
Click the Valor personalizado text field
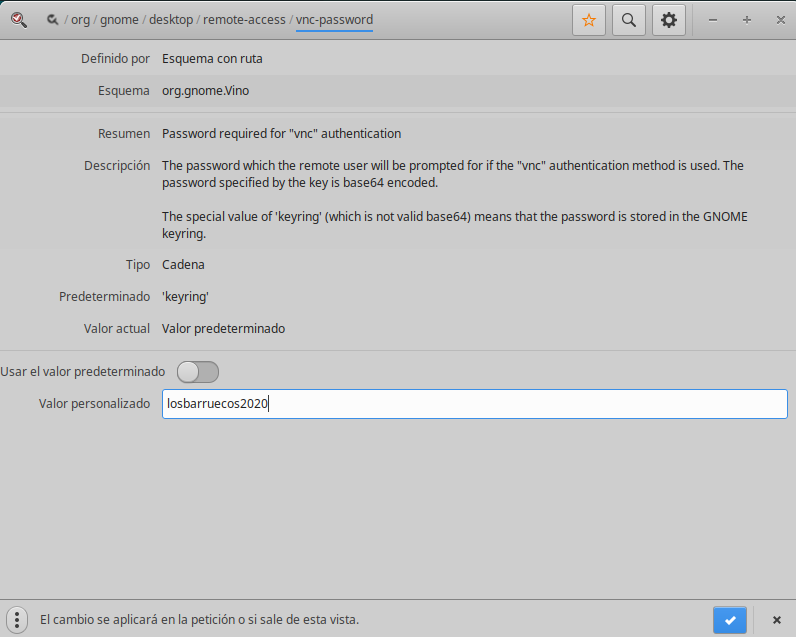pyautogui.click(x=475, y=404)
